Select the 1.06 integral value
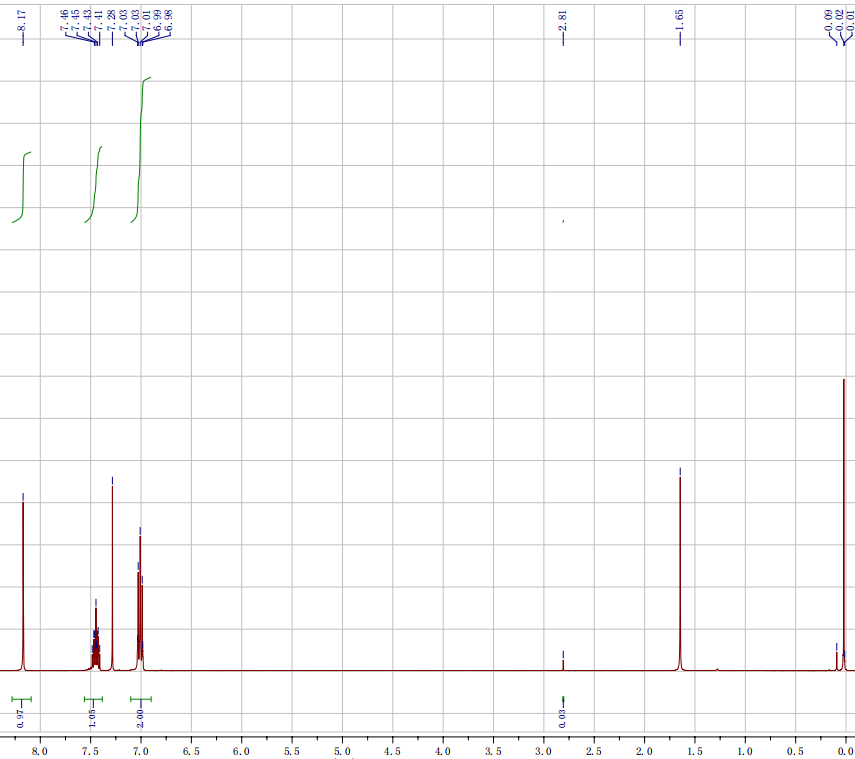This screenshot has height=759, width=855. (93, 716)
